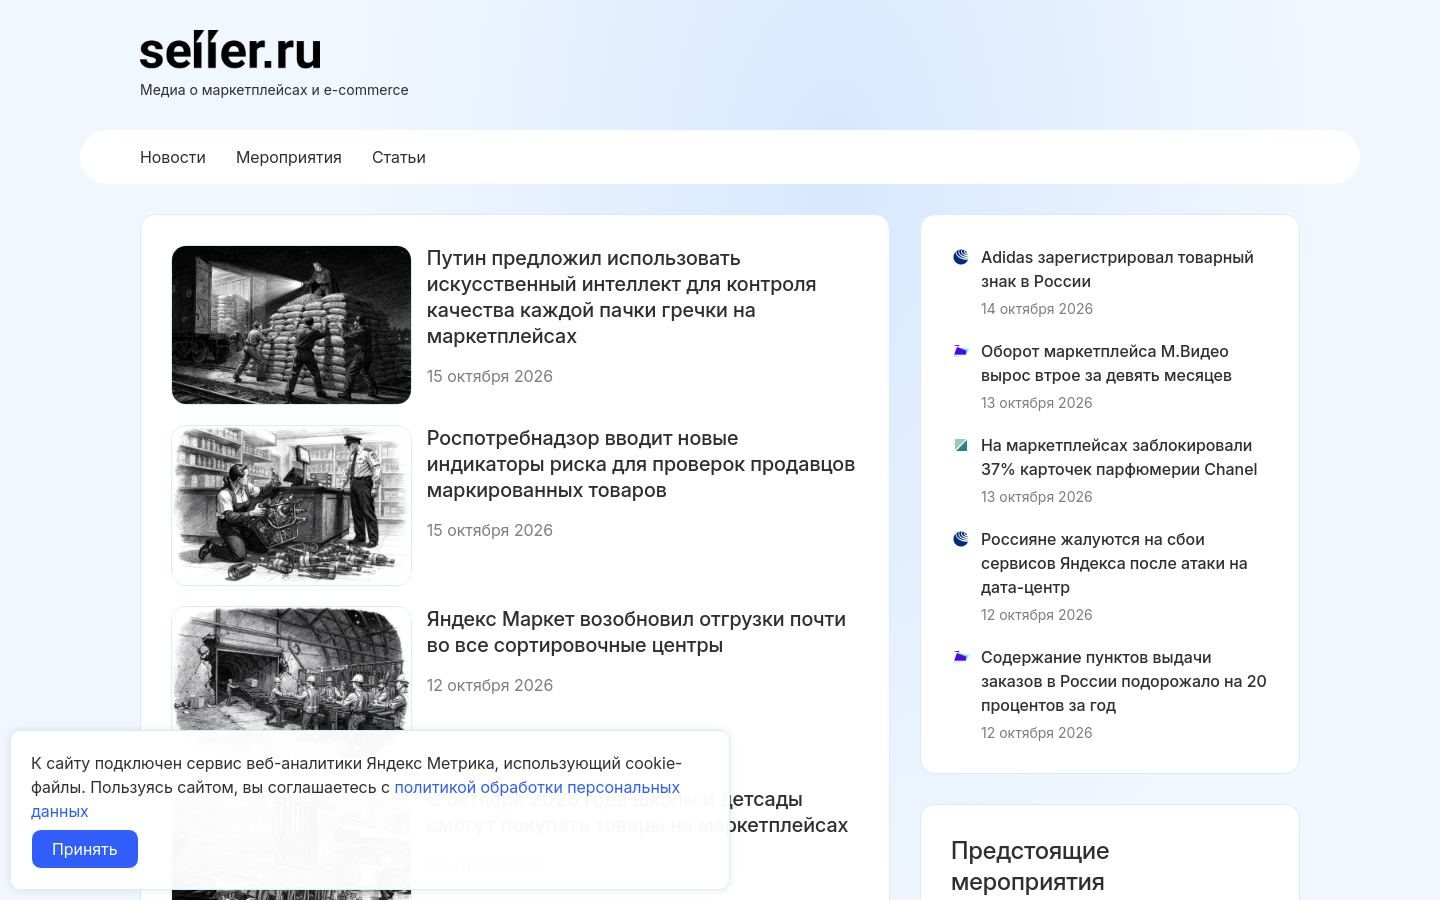The image size is (1440, 900).
Task: Open Россияне жалуются на сбои сервисов Яндекса news
Action: pos(1114,563)
